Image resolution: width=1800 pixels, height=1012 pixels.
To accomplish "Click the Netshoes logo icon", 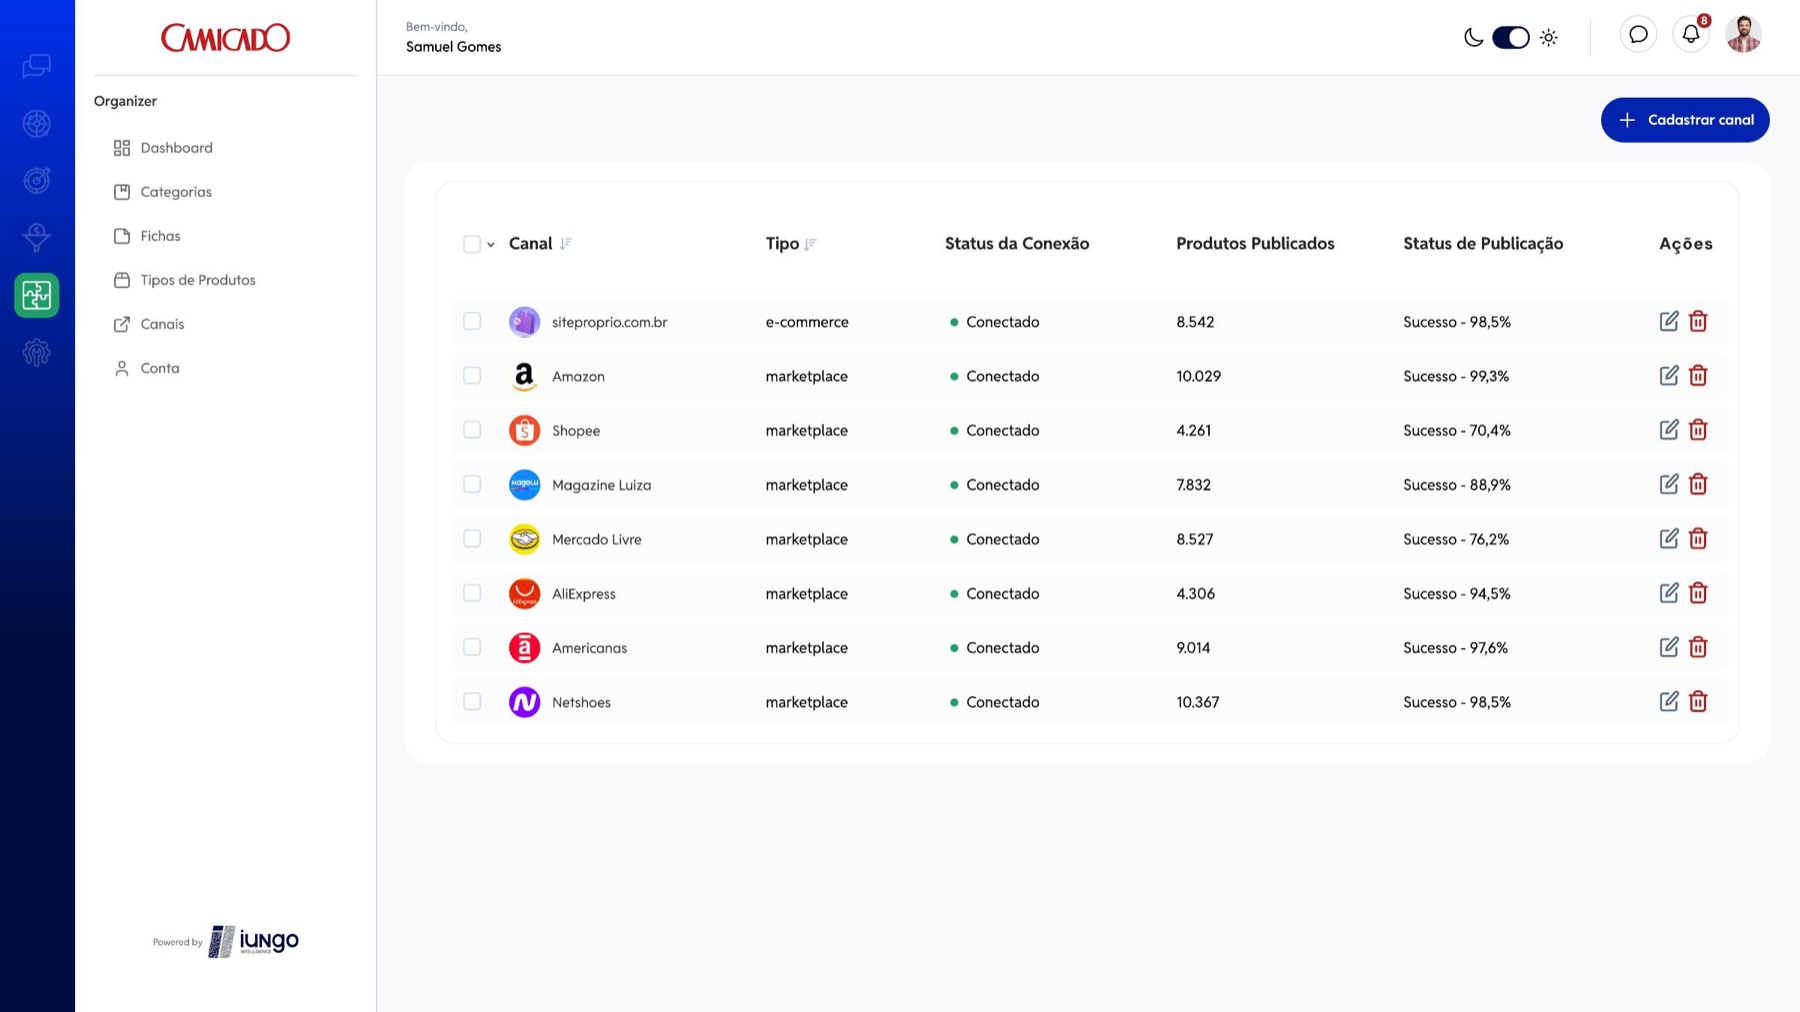I will (x=524, y=702).
